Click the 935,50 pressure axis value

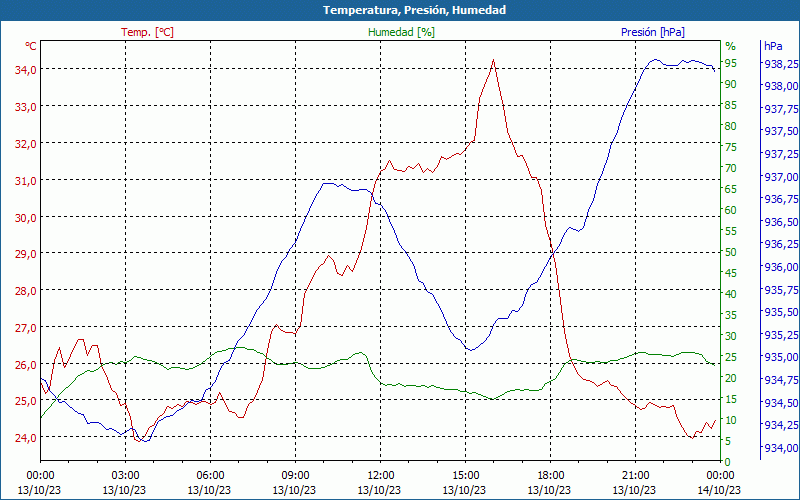click(781, 312)
